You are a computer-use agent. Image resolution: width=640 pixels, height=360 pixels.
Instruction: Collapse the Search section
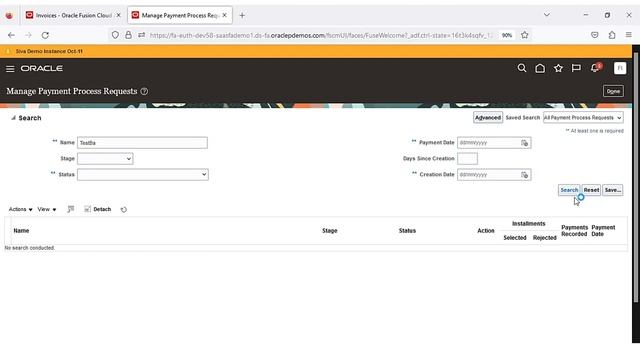13,118
